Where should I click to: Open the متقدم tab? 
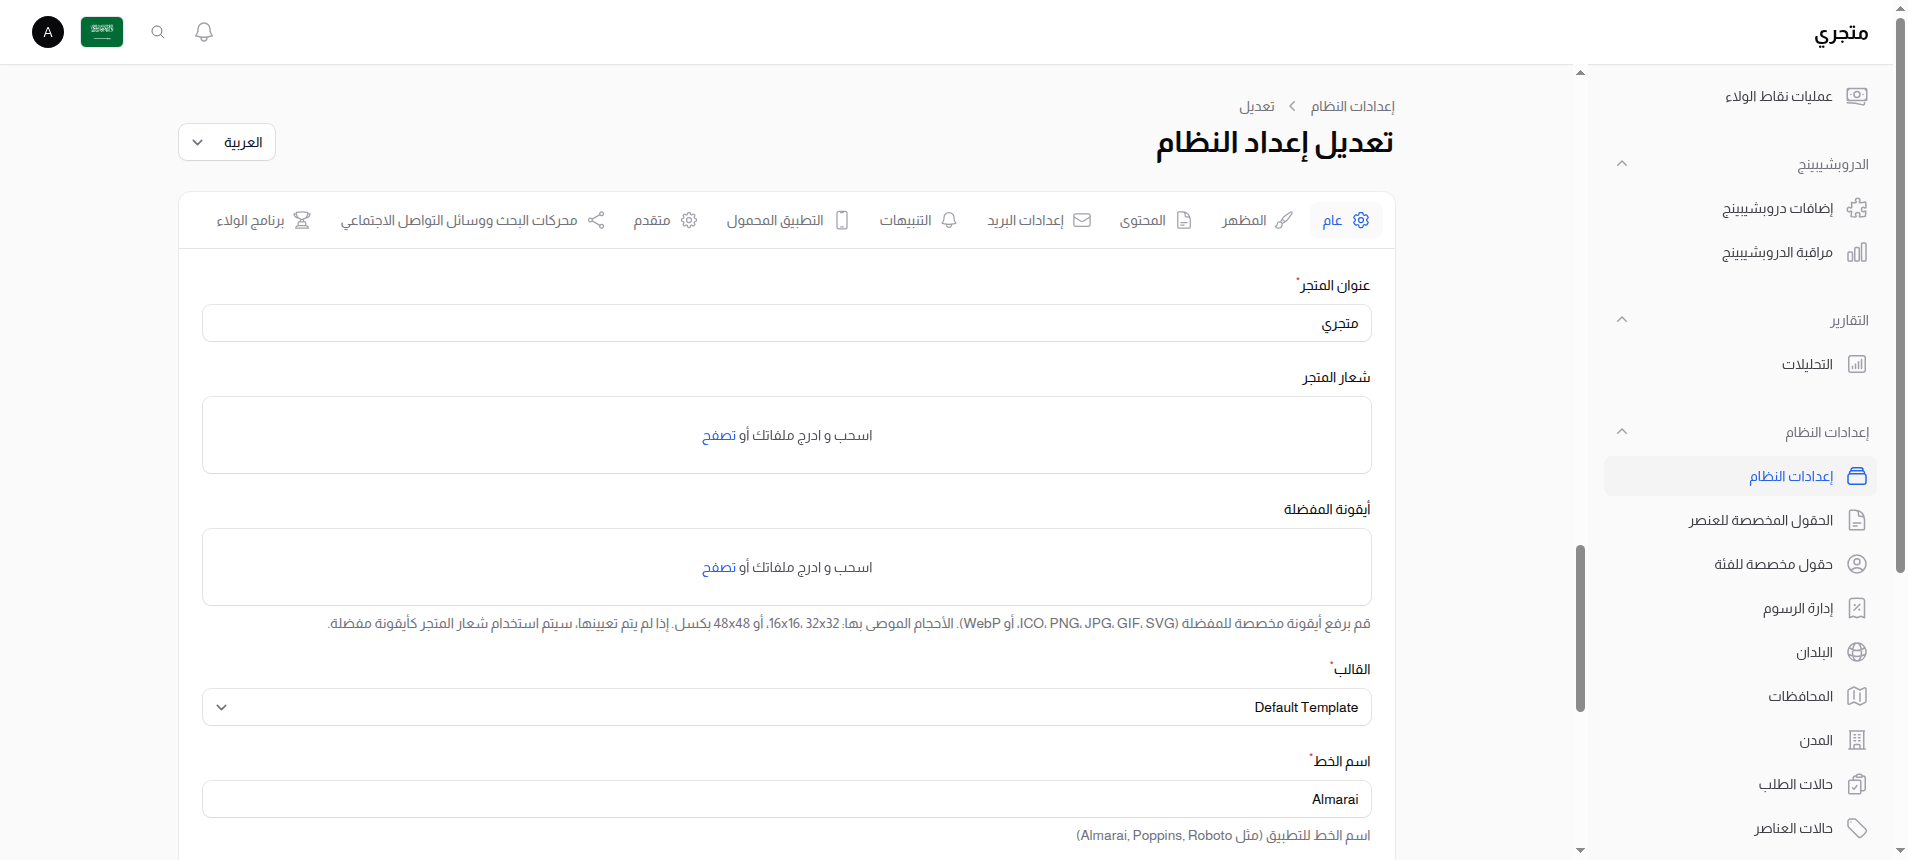665,220
